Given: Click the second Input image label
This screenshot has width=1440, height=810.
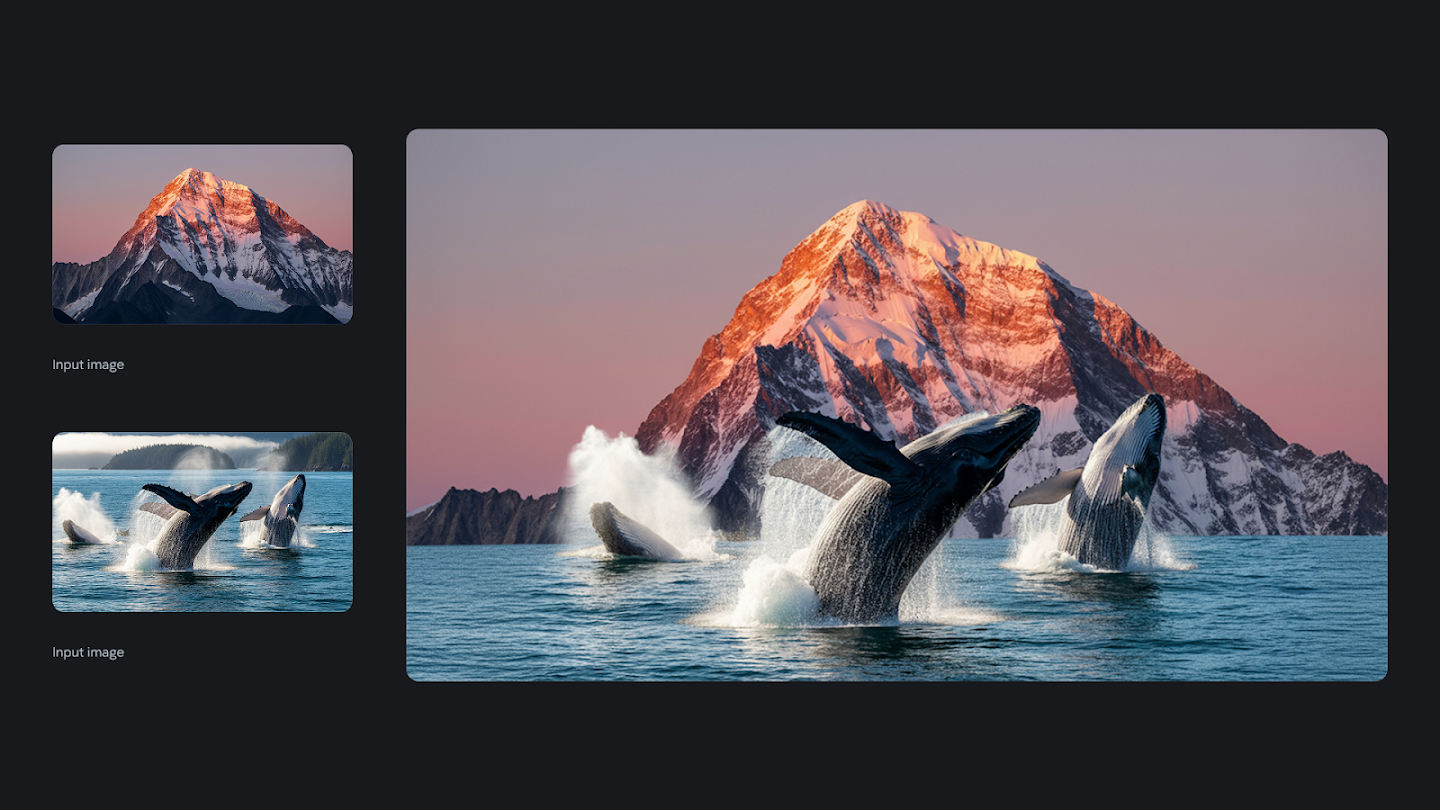Looking at the screenshot, I should click(88, 651).
